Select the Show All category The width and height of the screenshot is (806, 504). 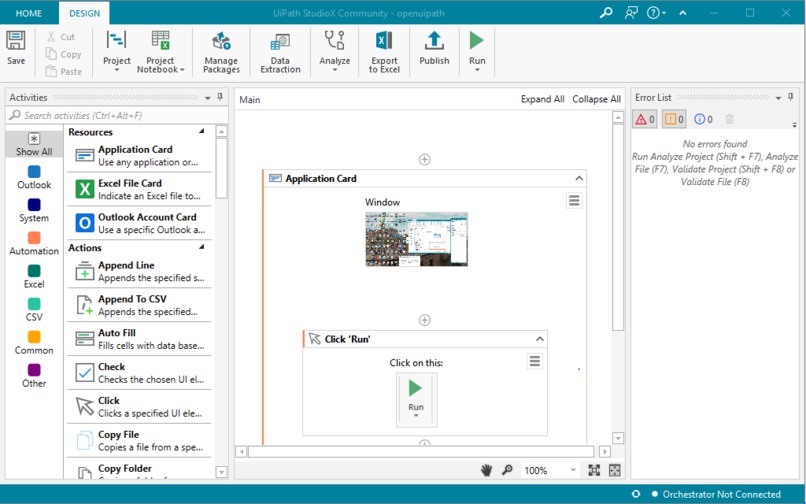pyautogui.click(x=34, y=145)
